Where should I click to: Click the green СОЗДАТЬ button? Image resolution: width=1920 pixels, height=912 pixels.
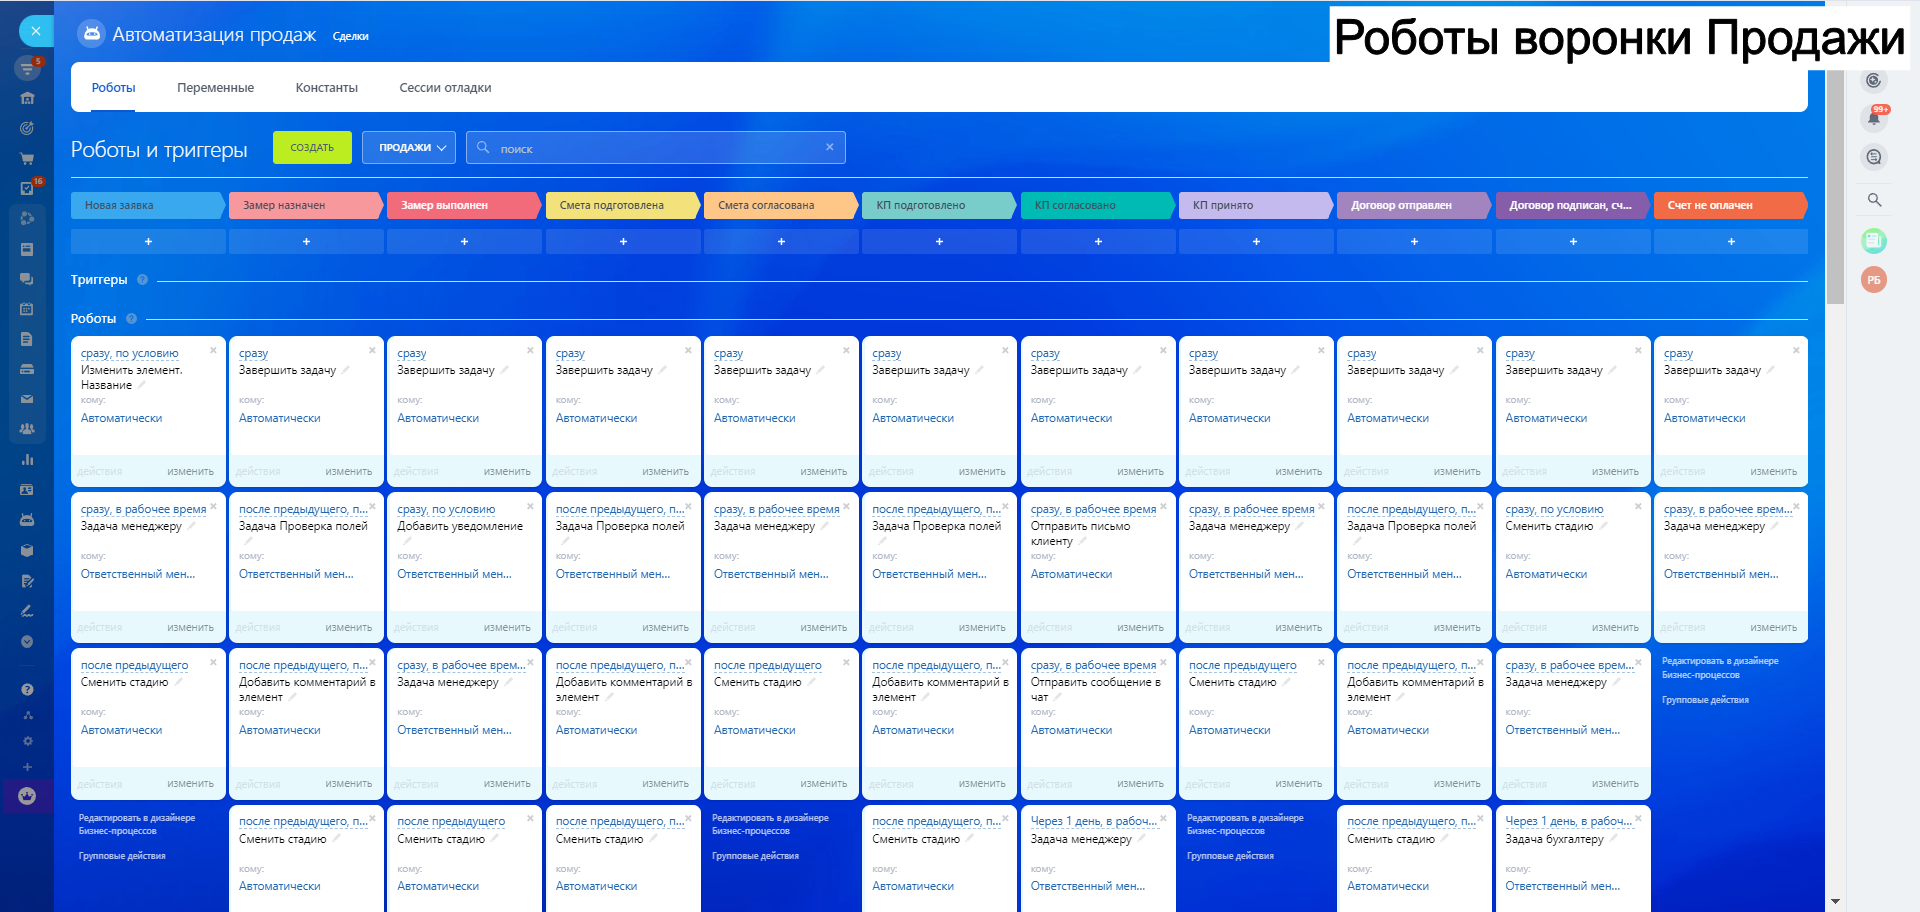pyautogui.click(x=312, y=147)
